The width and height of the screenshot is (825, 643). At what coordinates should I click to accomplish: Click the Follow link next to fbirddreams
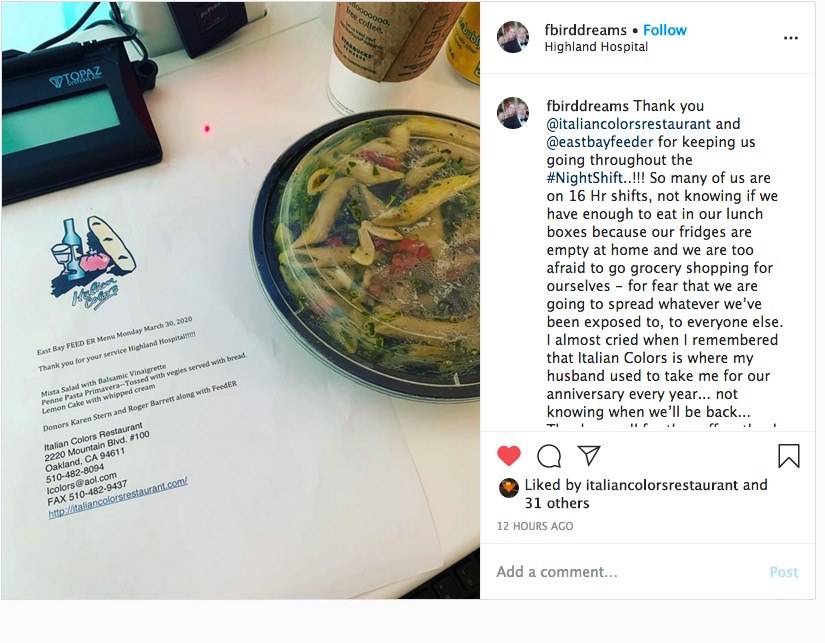[x=665, y=30]
